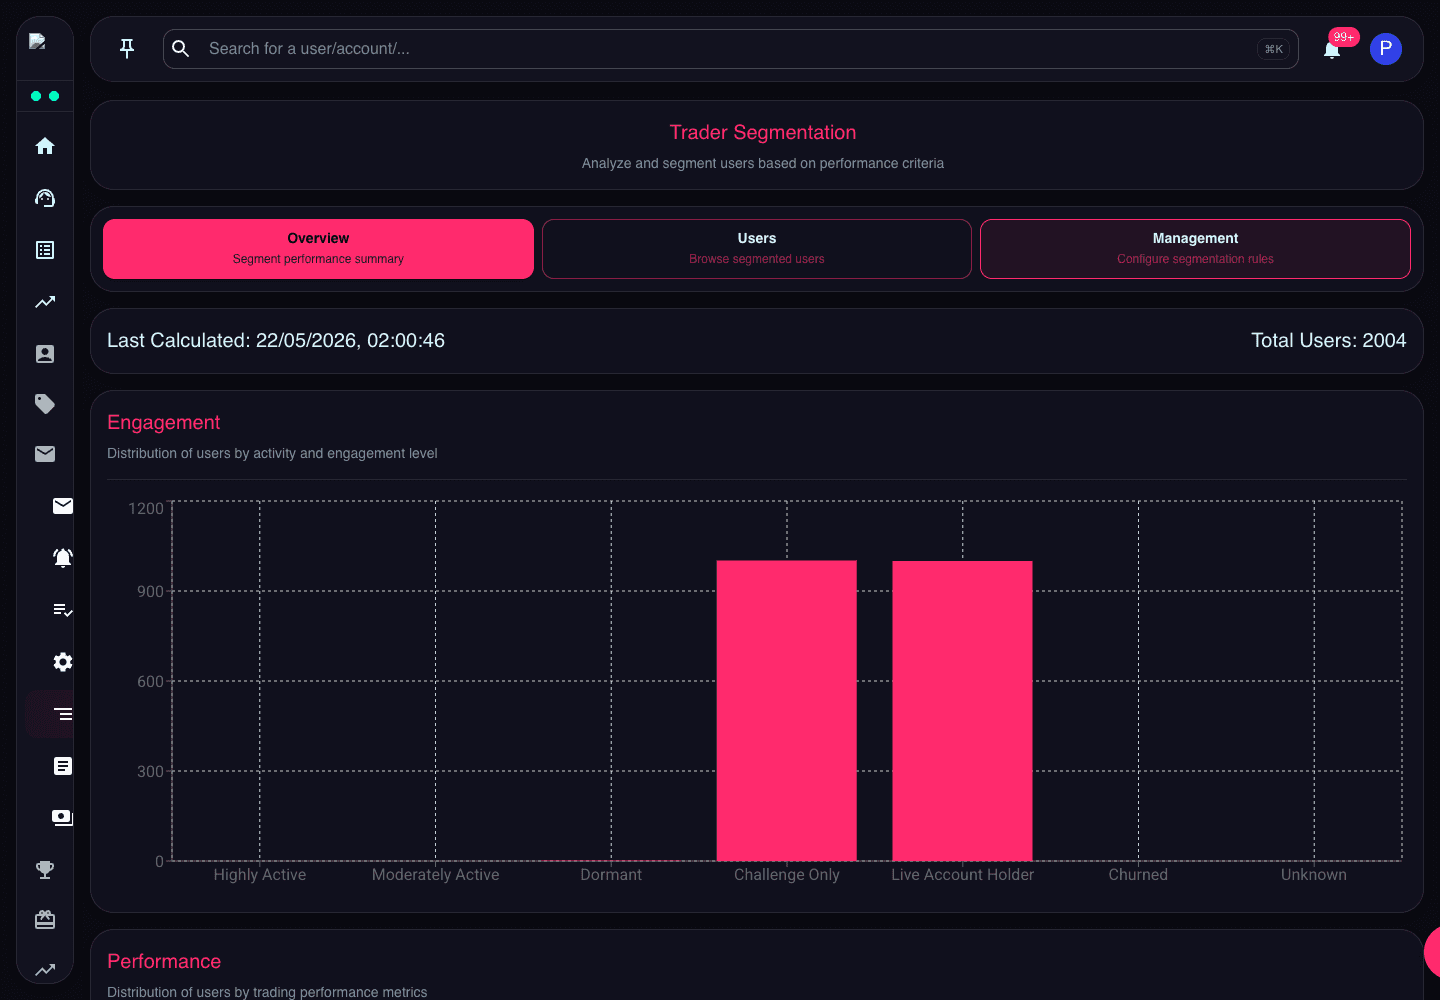Click the Live Account Holder bar

[x=963, y=711]
